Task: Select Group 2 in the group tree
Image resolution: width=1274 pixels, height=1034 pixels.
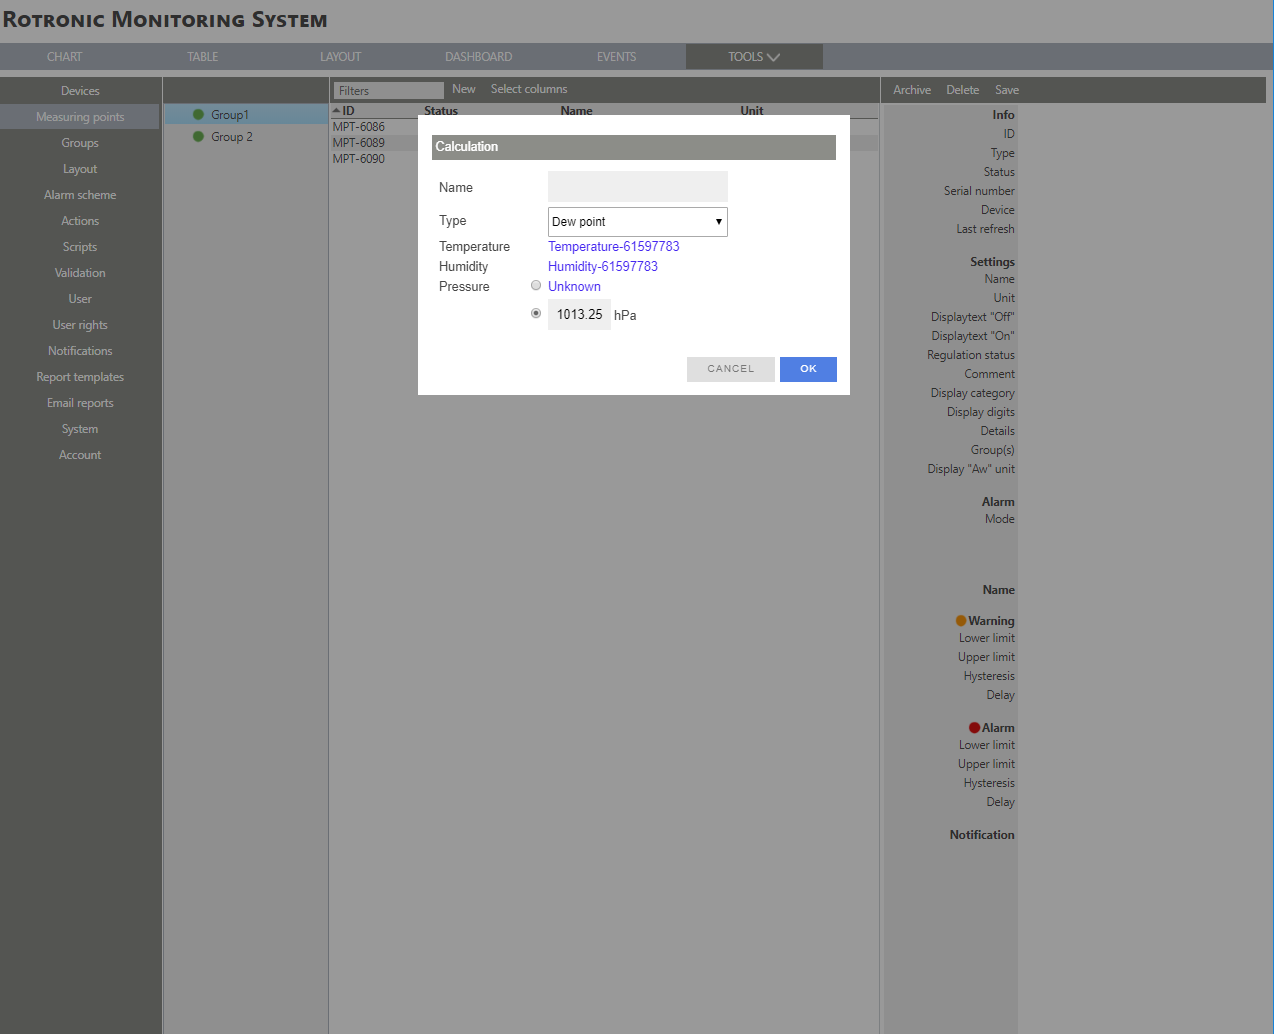Action: pyautogui.click(x=232, y=137)
